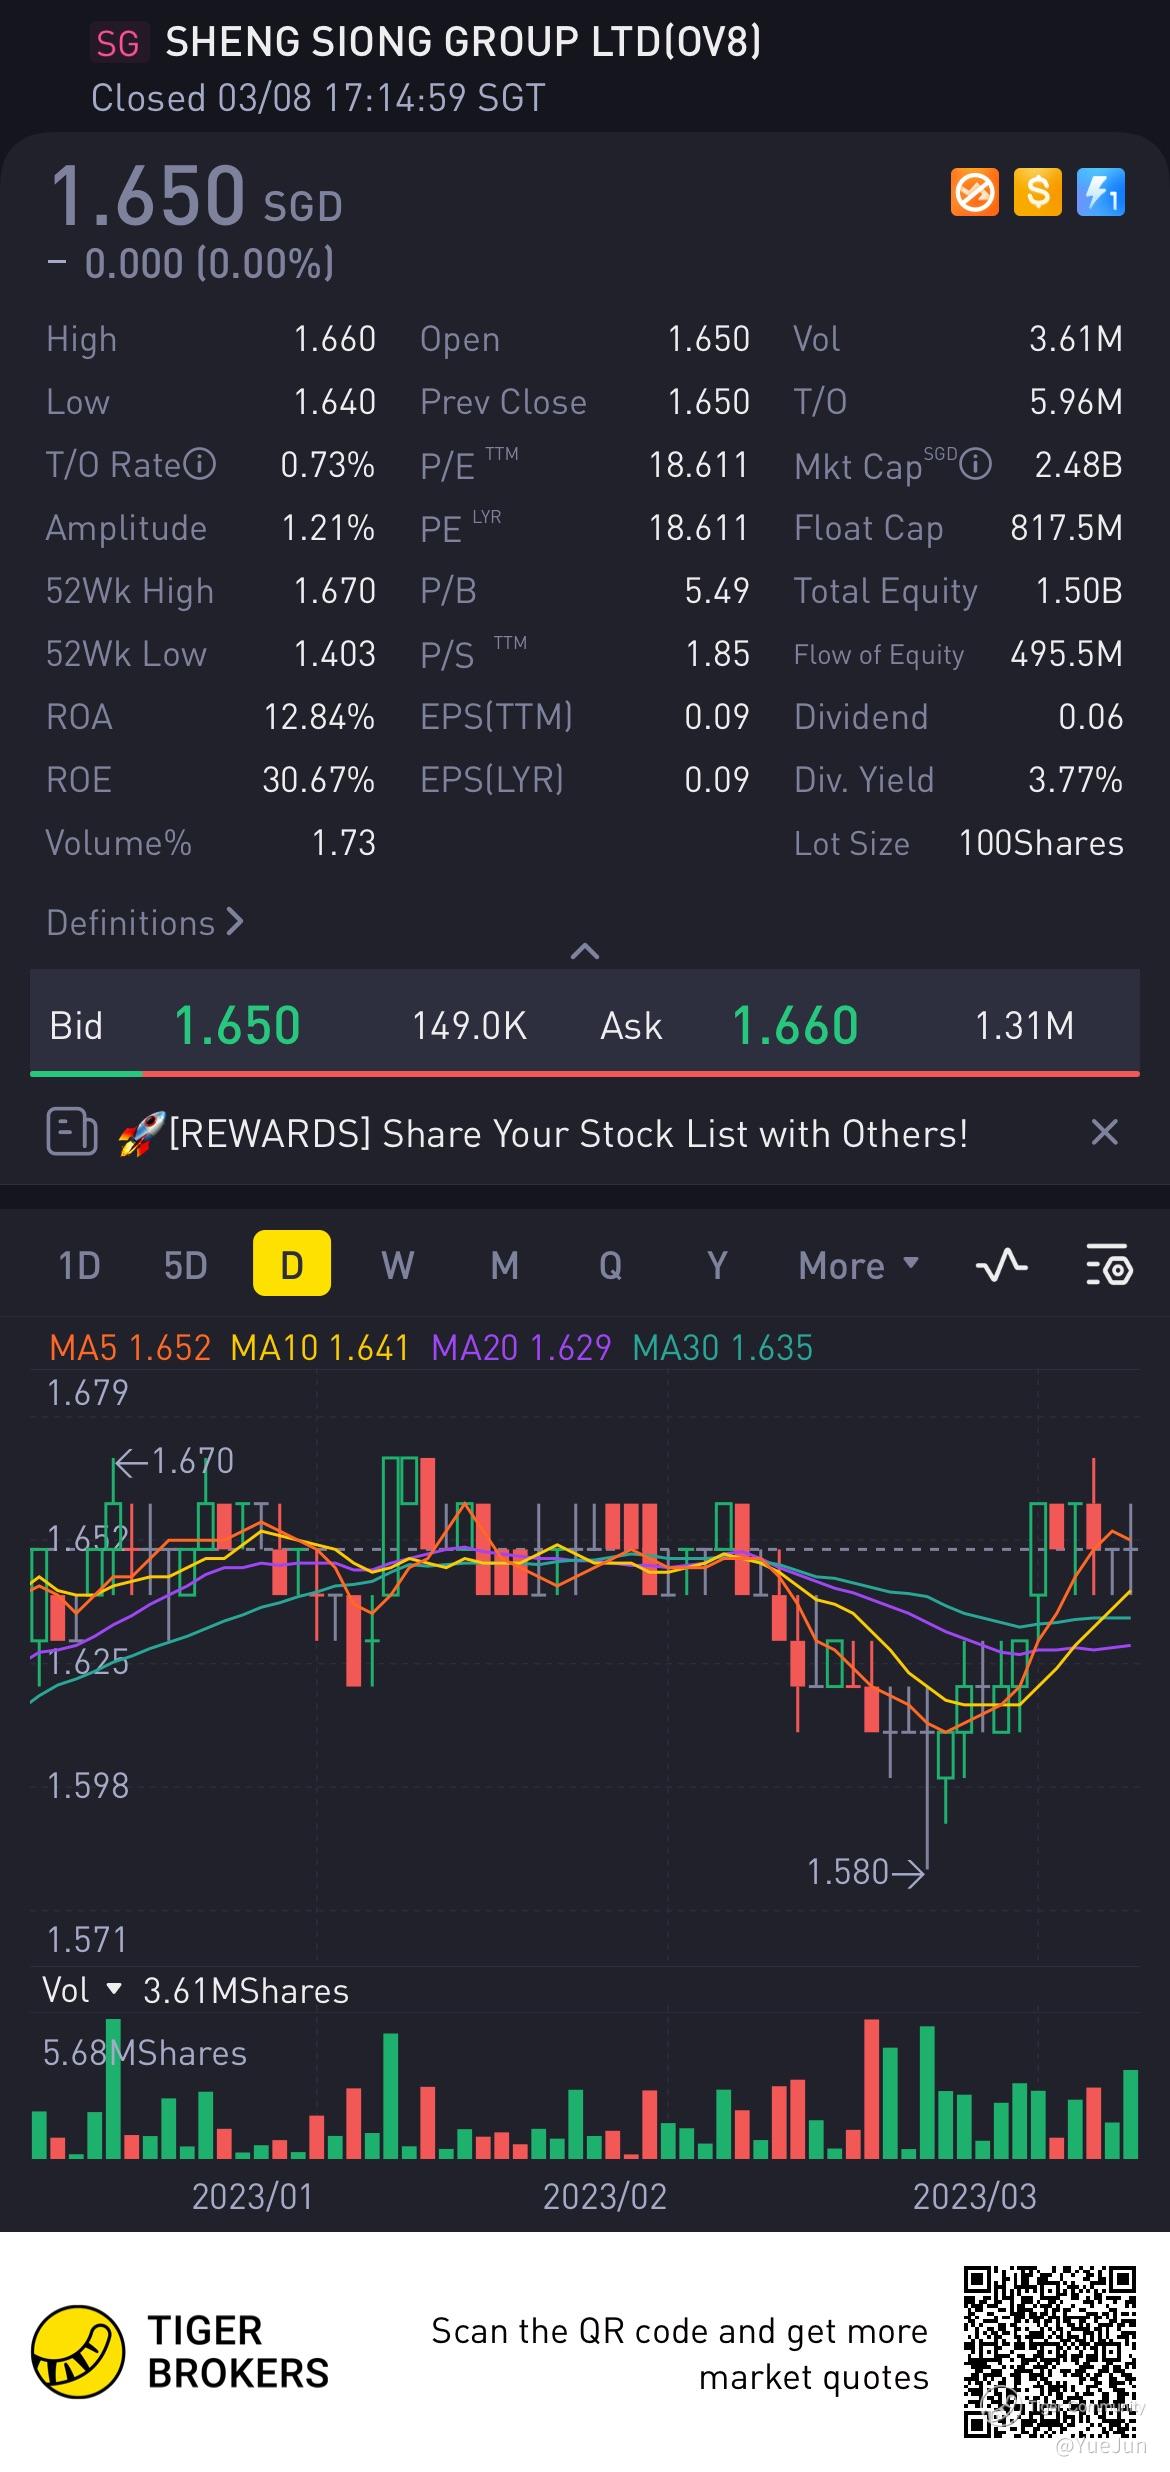Tap the bid/ask ratio bar
1170x2472 pixels.
pos(585,1073)
